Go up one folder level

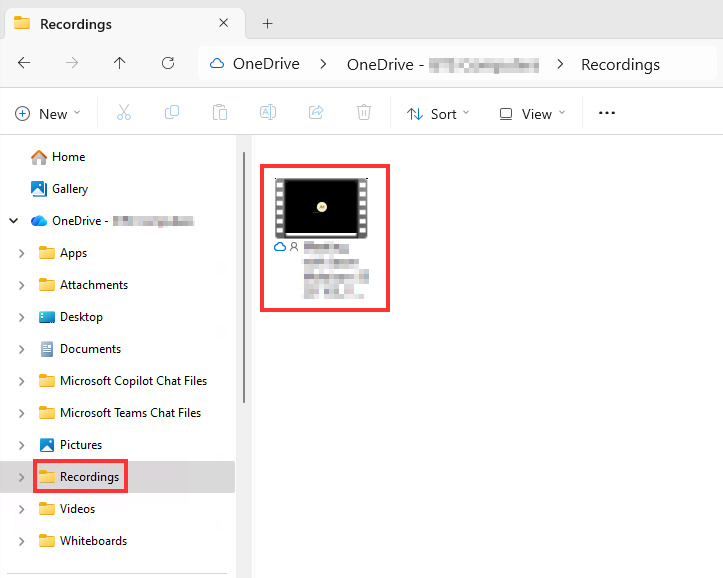tap(120, 63)
